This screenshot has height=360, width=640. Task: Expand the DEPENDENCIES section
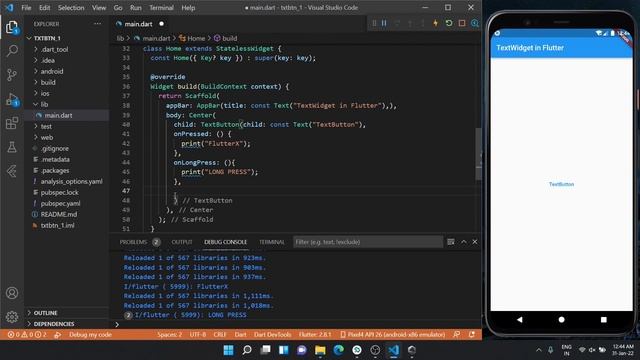point(54,324)
